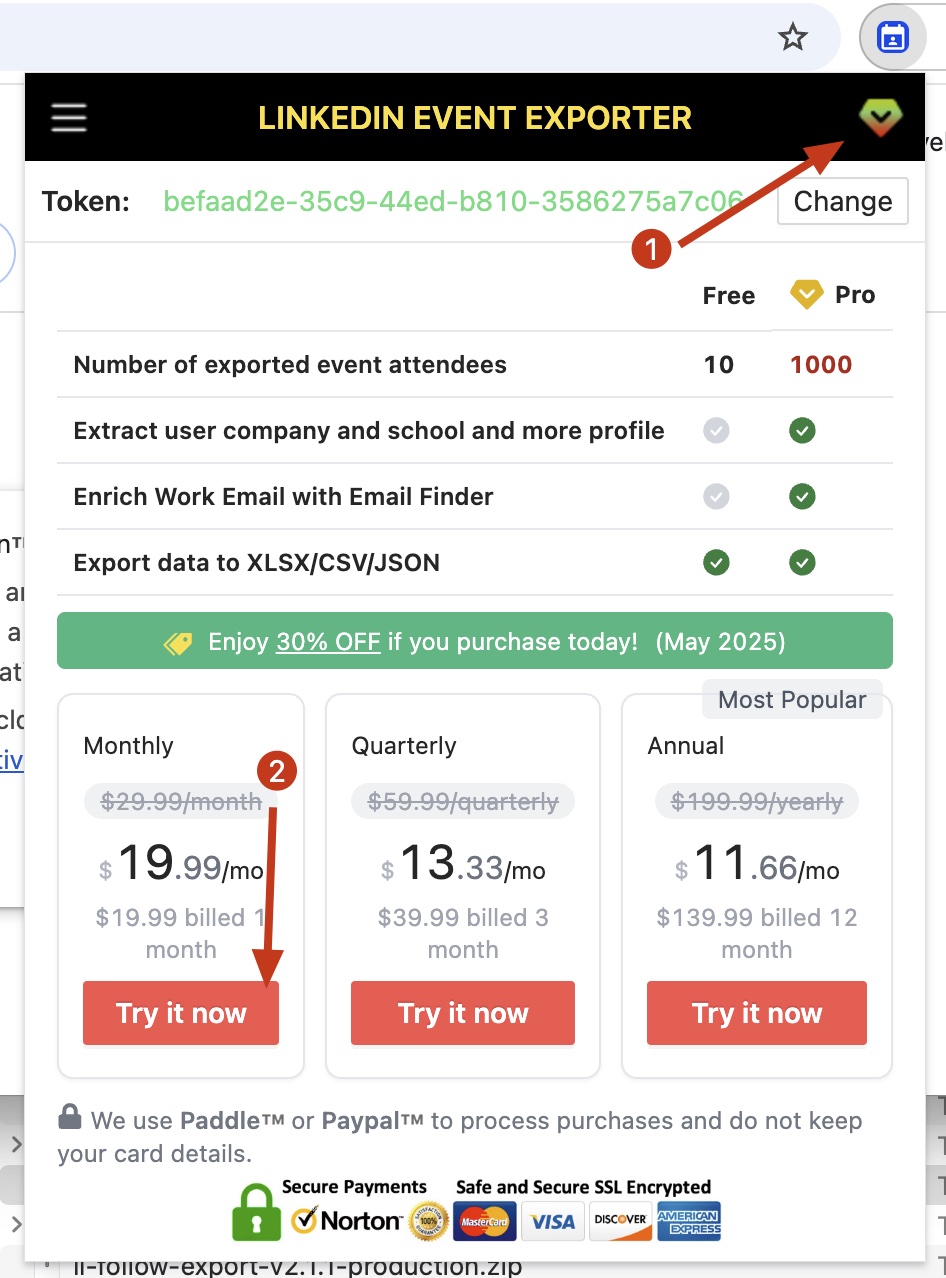Select the MasterCard payment icon
The height and width of the screenshot is (1278, 946).
coord(484,1221)
